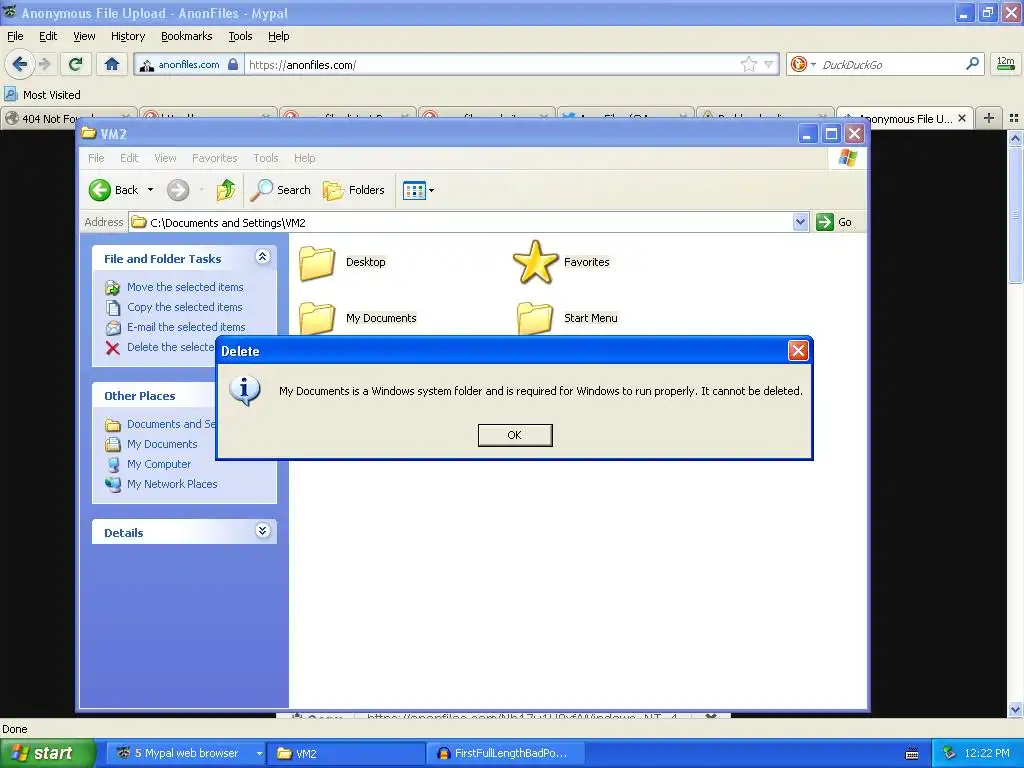Select the Favorites star folder
1024x768 pixels.
tap(535, 262)
